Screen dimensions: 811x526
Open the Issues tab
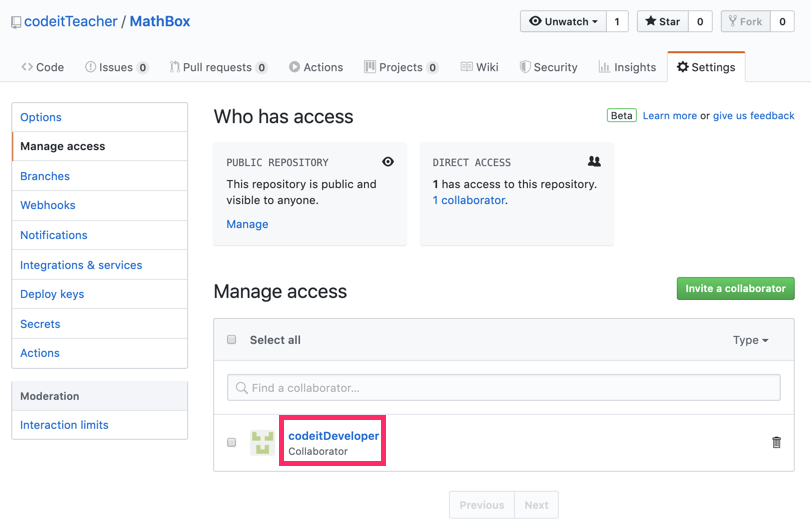[116, 67]
